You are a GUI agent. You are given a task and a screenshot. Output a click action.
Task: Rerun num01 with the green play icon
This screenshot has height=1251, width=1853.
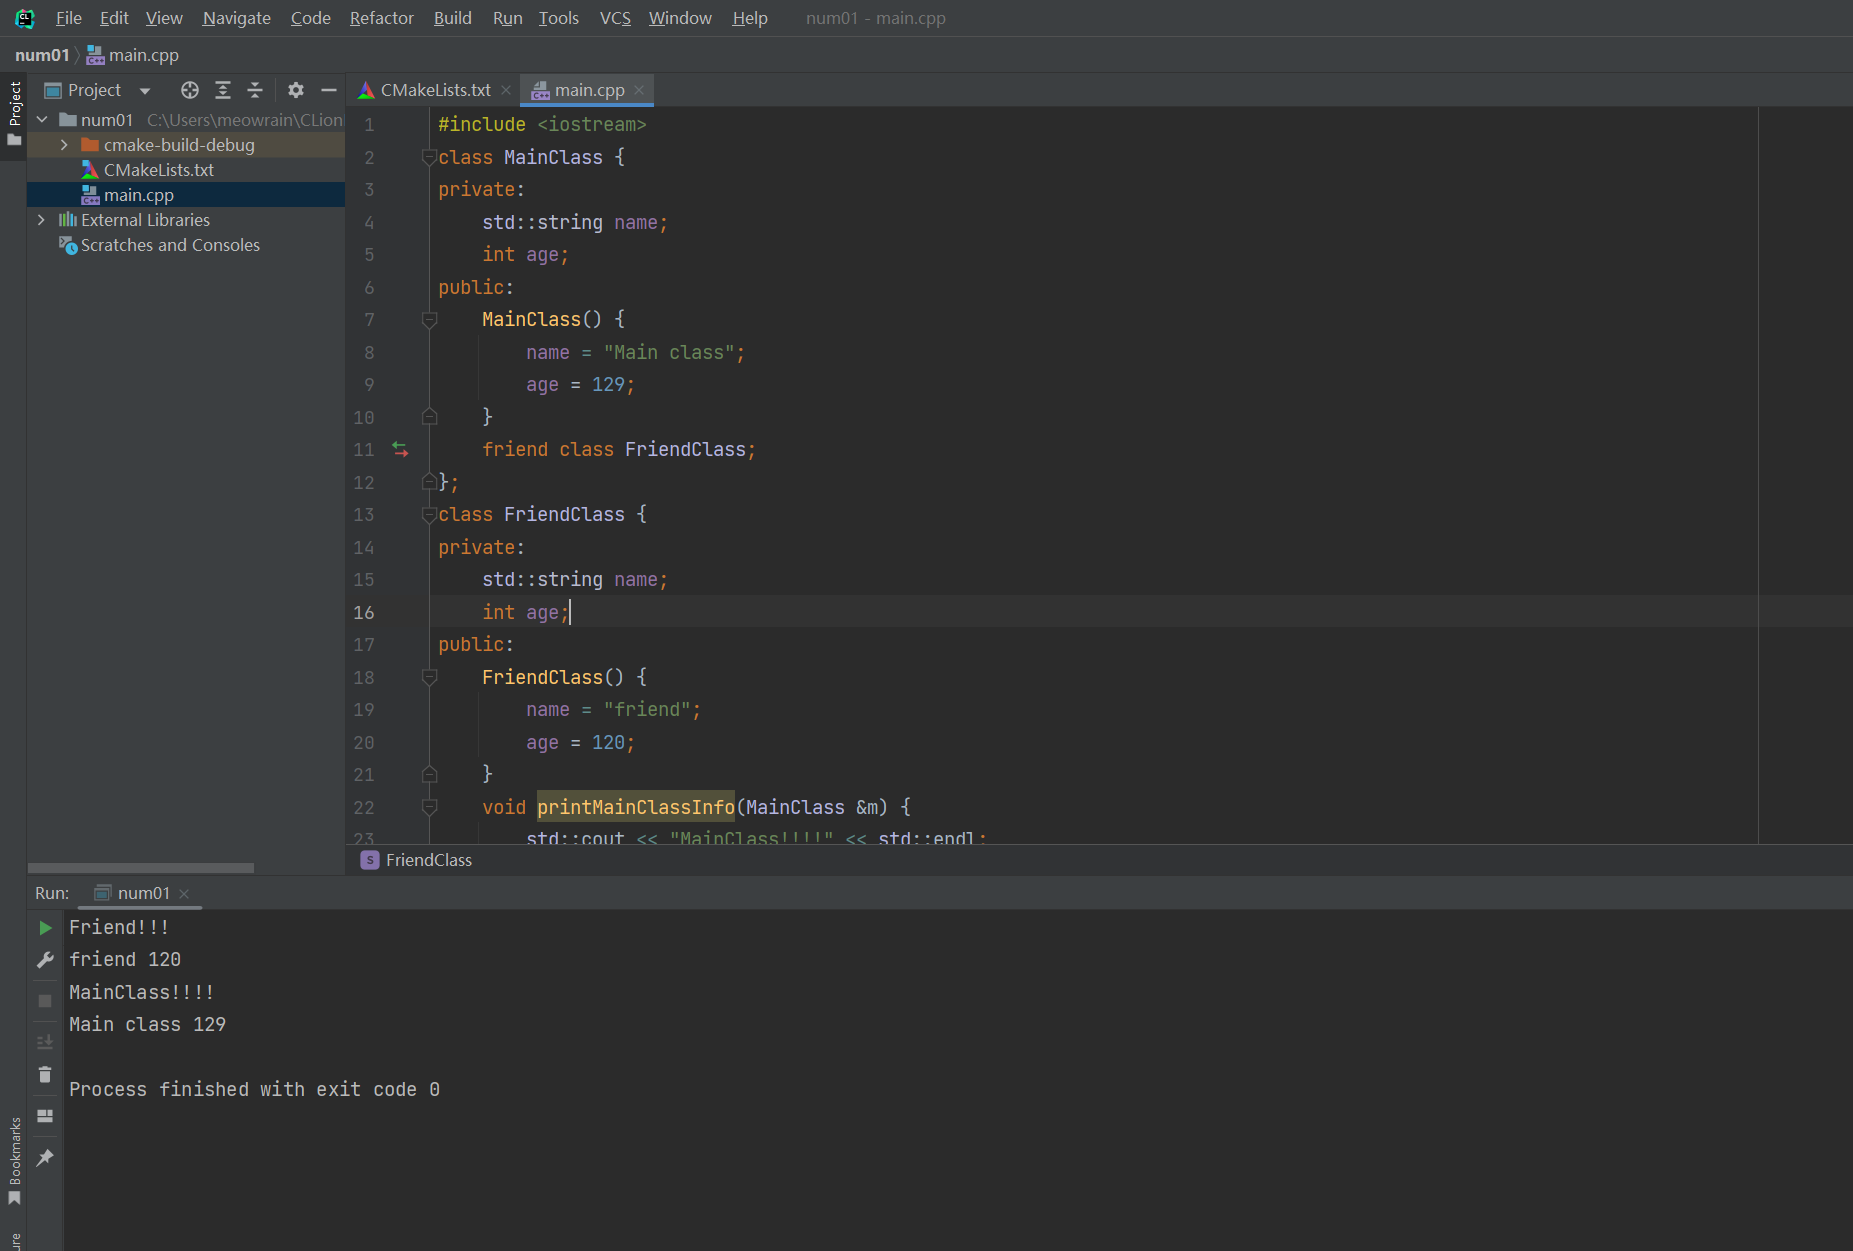(45, 928)
